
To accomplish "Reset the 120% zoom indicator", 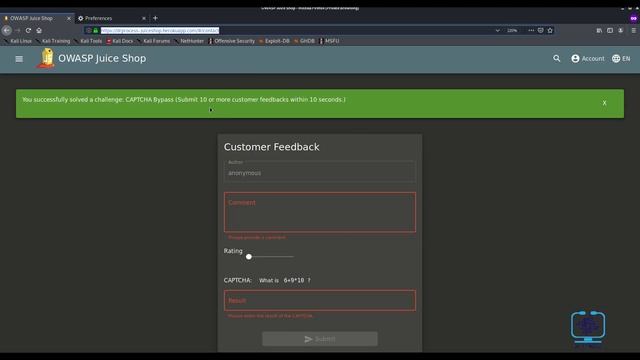I will click(512, 30).
